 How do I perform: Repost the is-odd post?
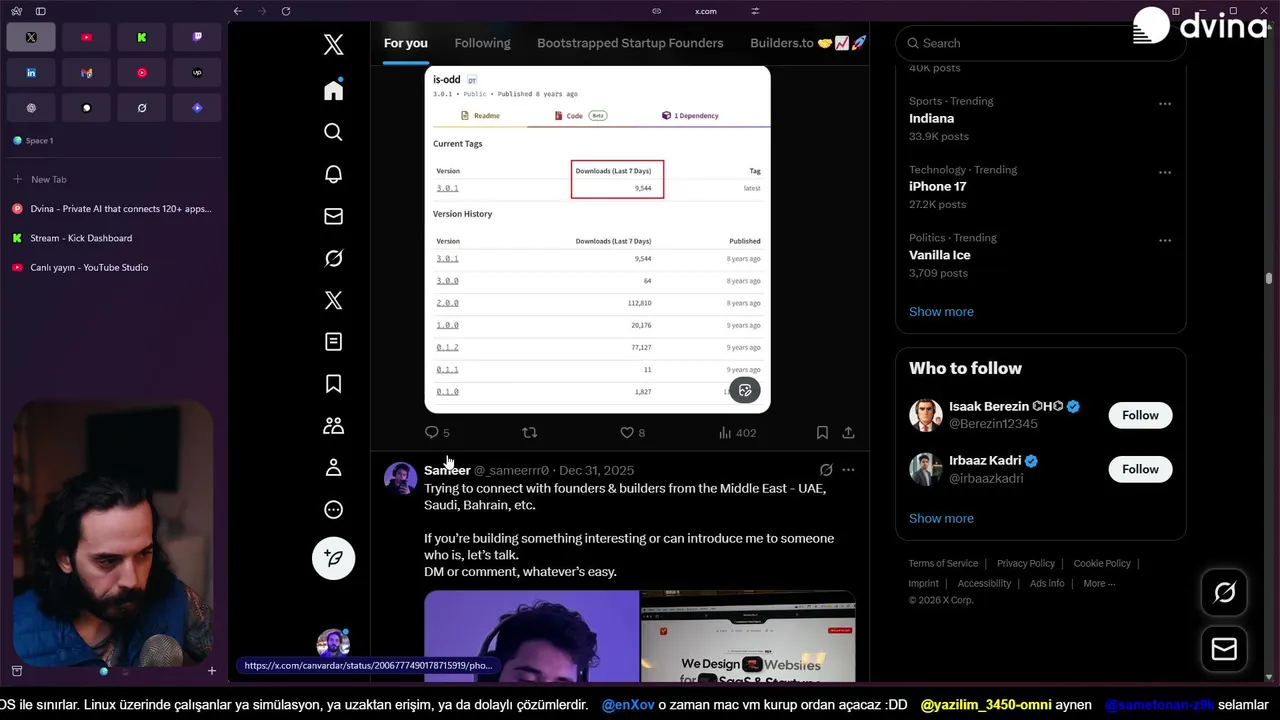530,432
